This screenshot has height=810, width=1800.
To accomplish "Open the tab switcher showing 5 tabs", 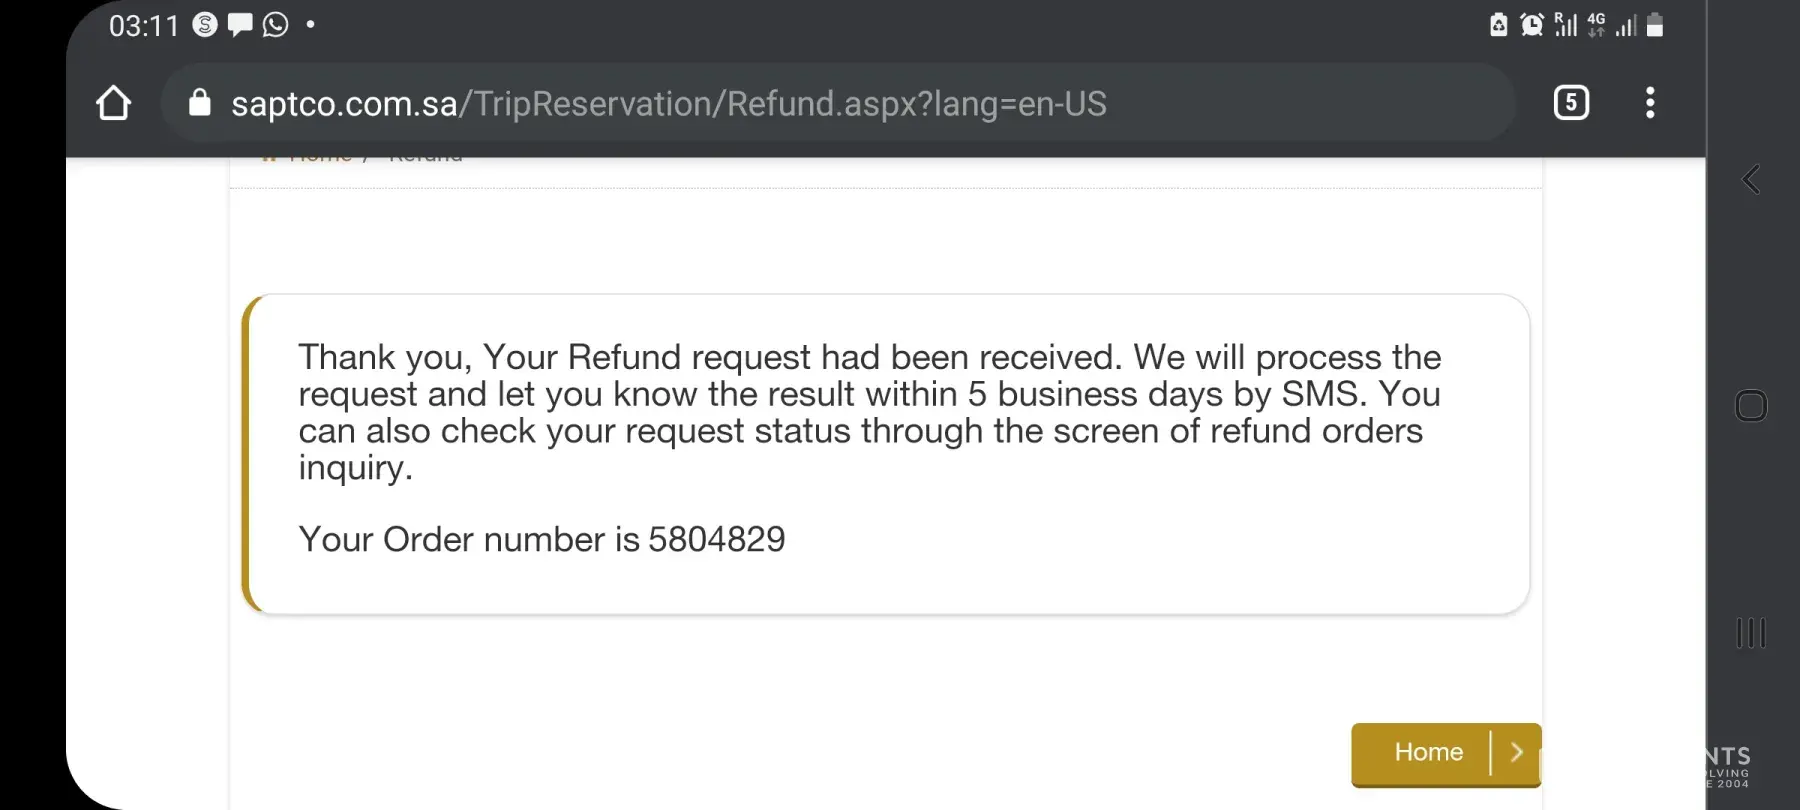I will 1571,102.
